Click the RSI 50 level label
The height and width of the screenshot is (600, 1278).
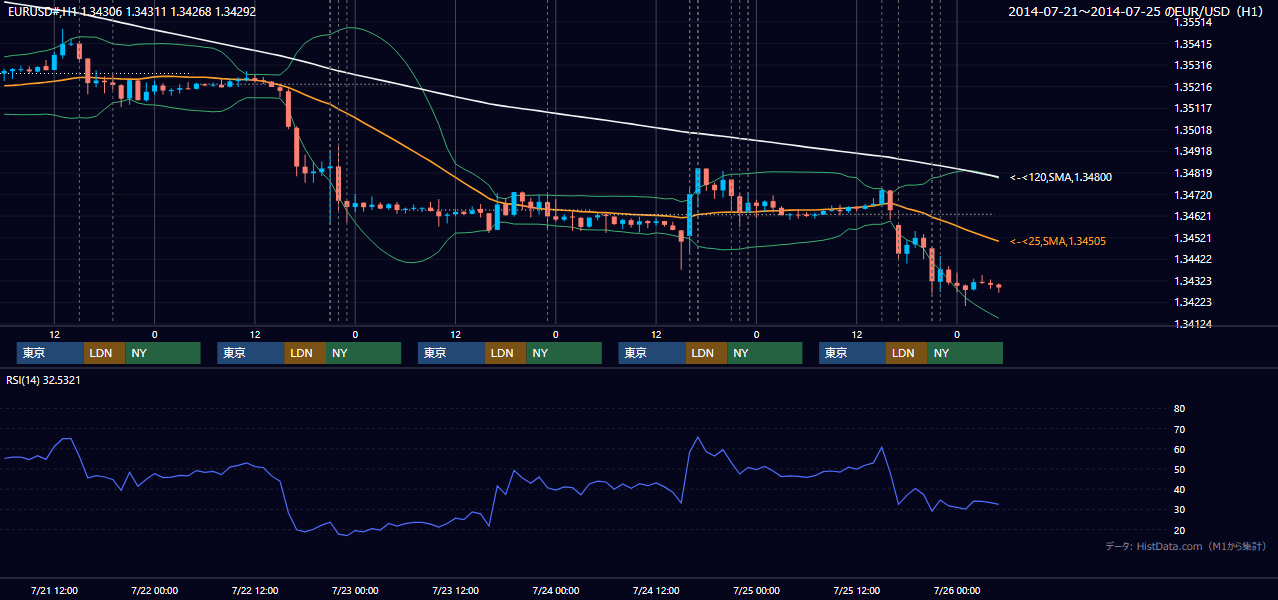tap(1179, 470)
